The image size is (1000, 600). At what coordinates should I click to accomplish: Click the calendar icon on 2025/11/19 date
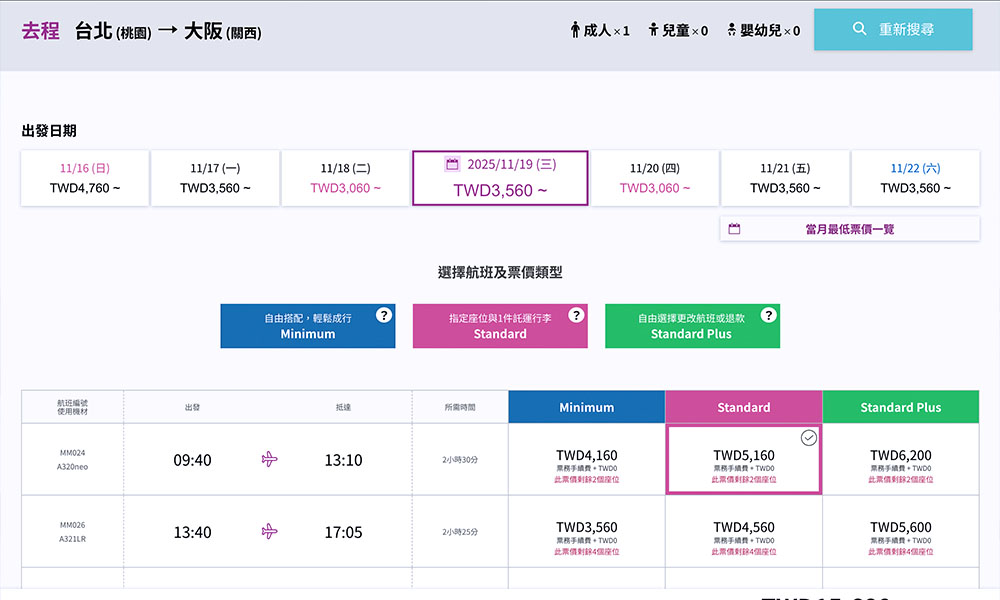(x=452, y=164)
